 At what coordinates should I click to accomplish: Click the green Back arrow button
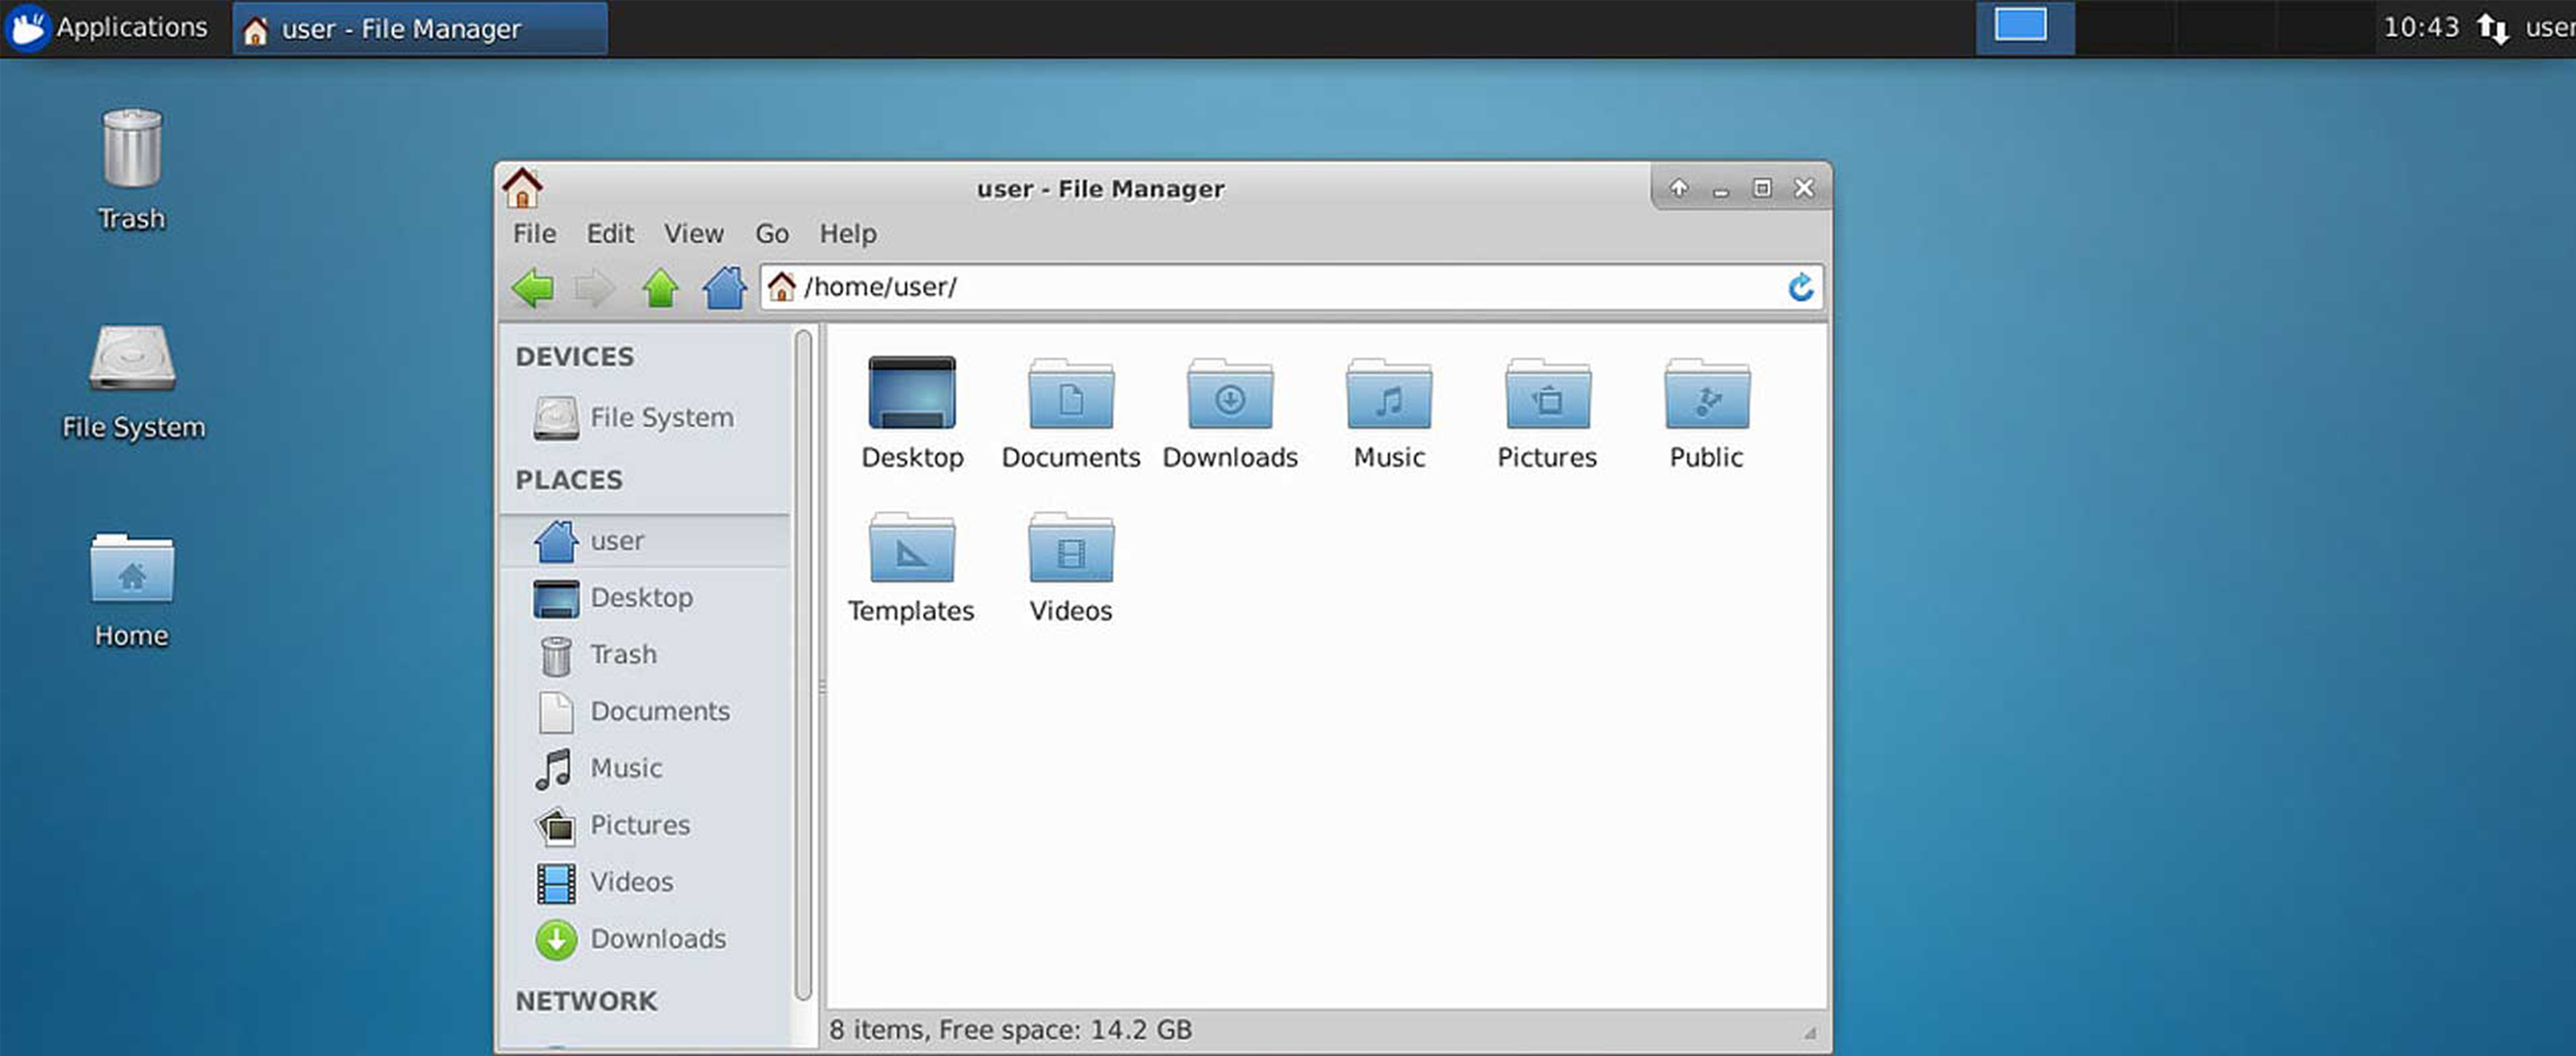tap(532, 288)
